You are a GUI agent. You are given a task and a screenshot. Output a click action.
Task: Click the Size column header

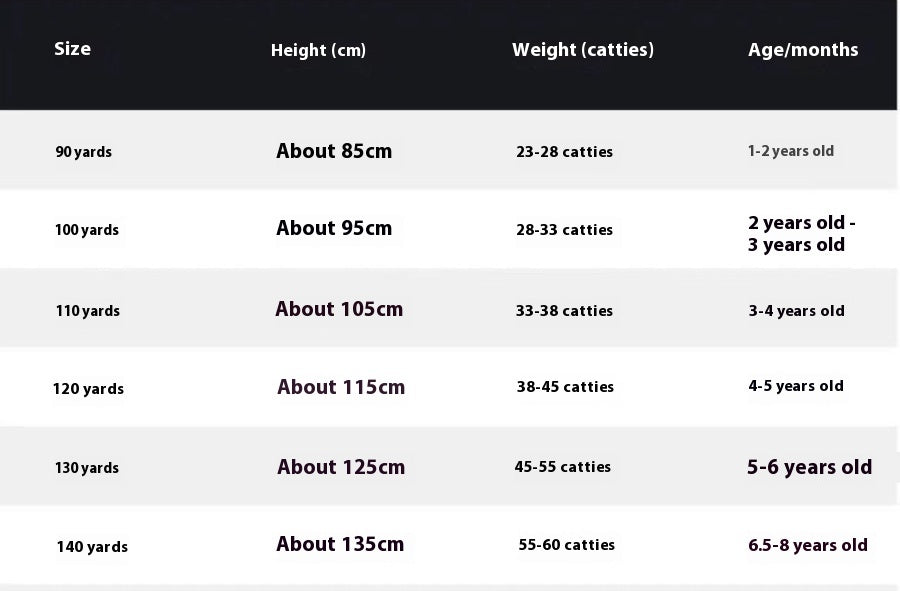click(x=72, y=49)
